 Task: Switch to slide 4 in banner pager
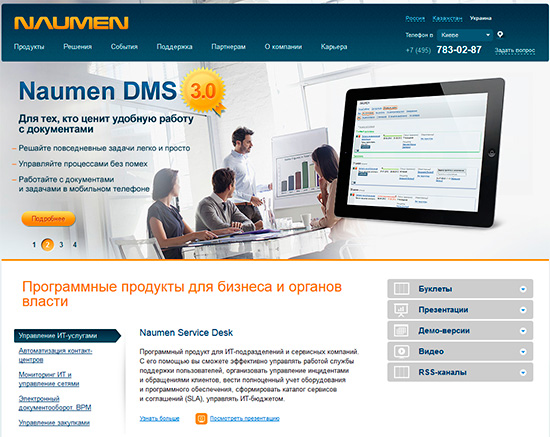(x=75, y=244)
